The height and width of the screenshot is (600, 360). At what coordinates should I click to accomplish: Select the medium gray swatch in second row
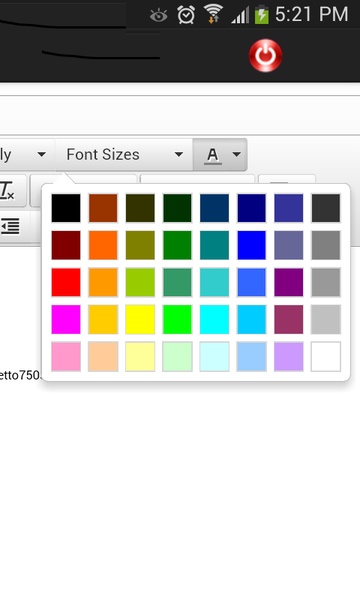[x=326, y=245]
